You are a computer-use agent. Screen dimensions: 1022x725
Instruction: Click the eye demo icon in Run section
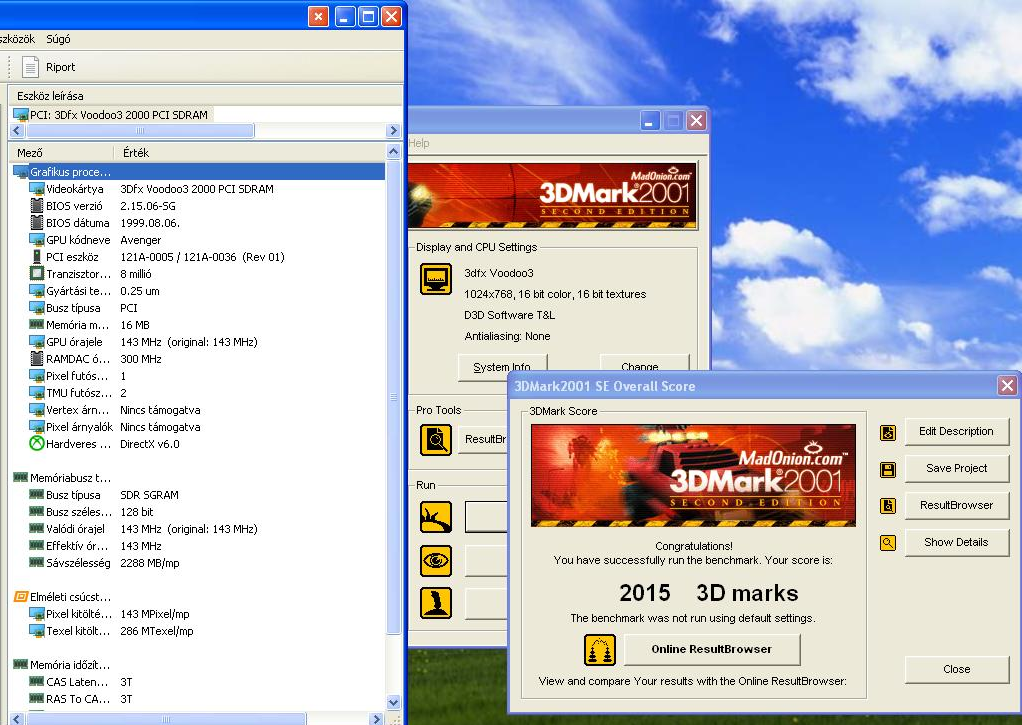pos(436,561)
